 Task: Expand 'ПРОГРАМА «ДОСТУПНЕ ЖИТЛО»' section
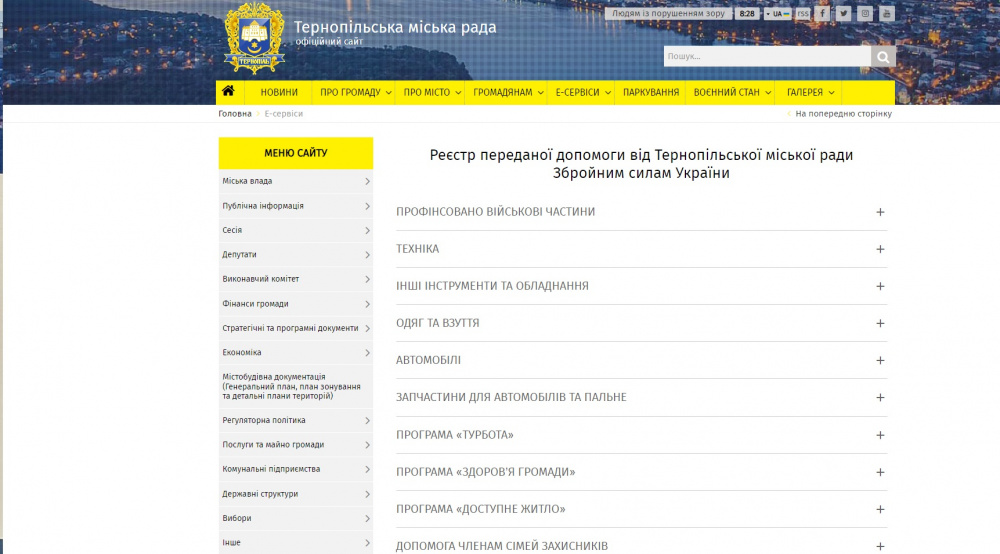(641, 509)
